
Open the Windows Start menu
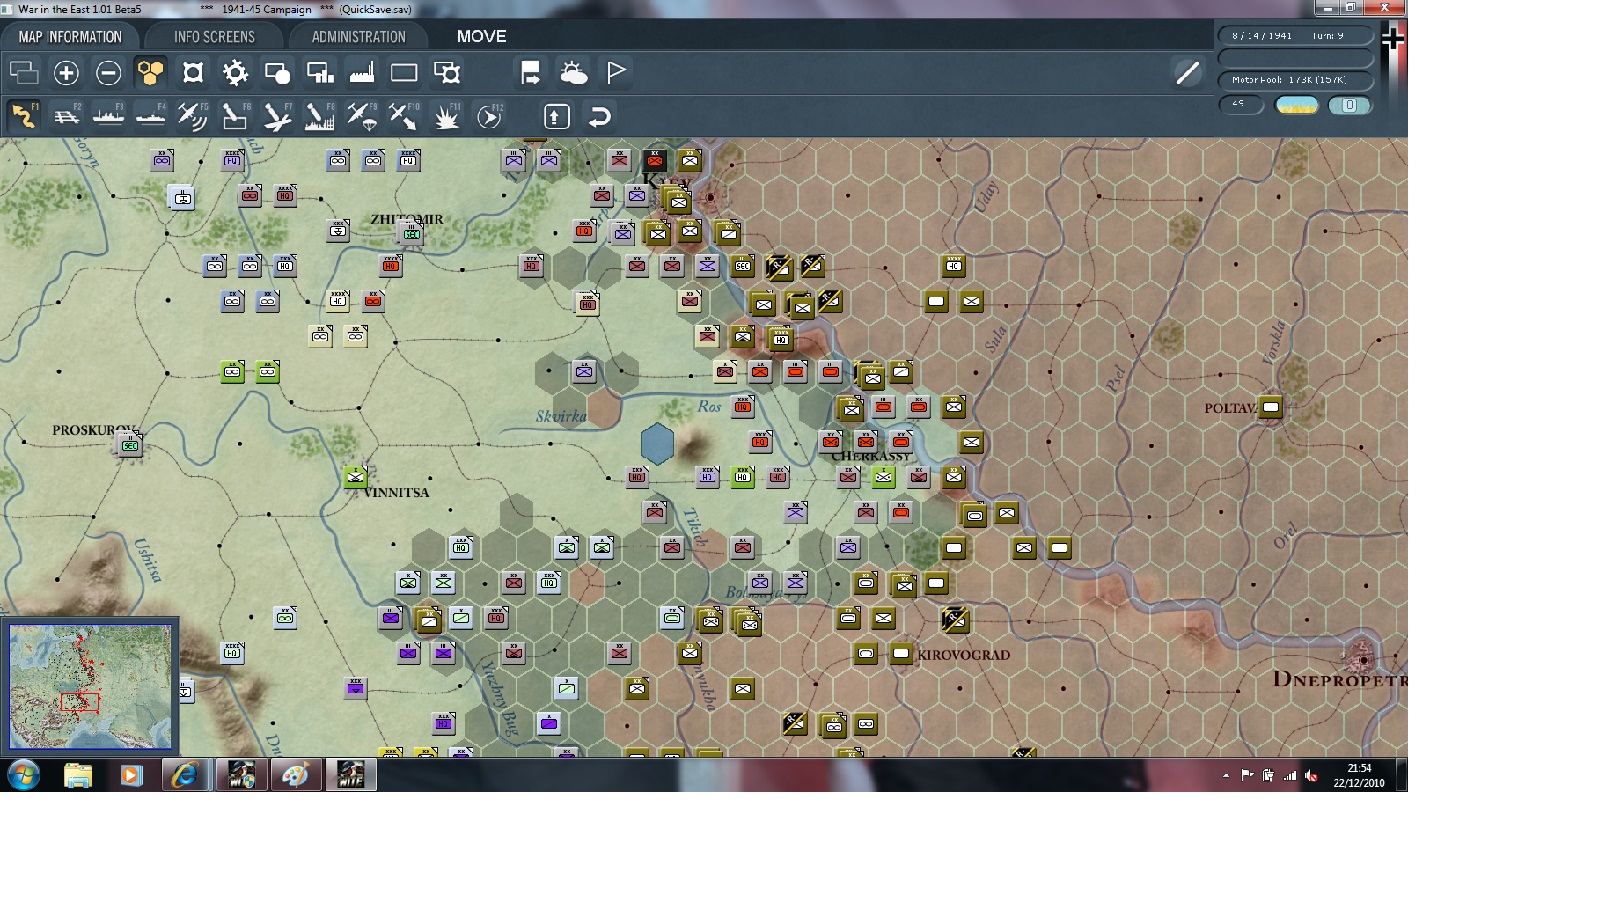23,775
